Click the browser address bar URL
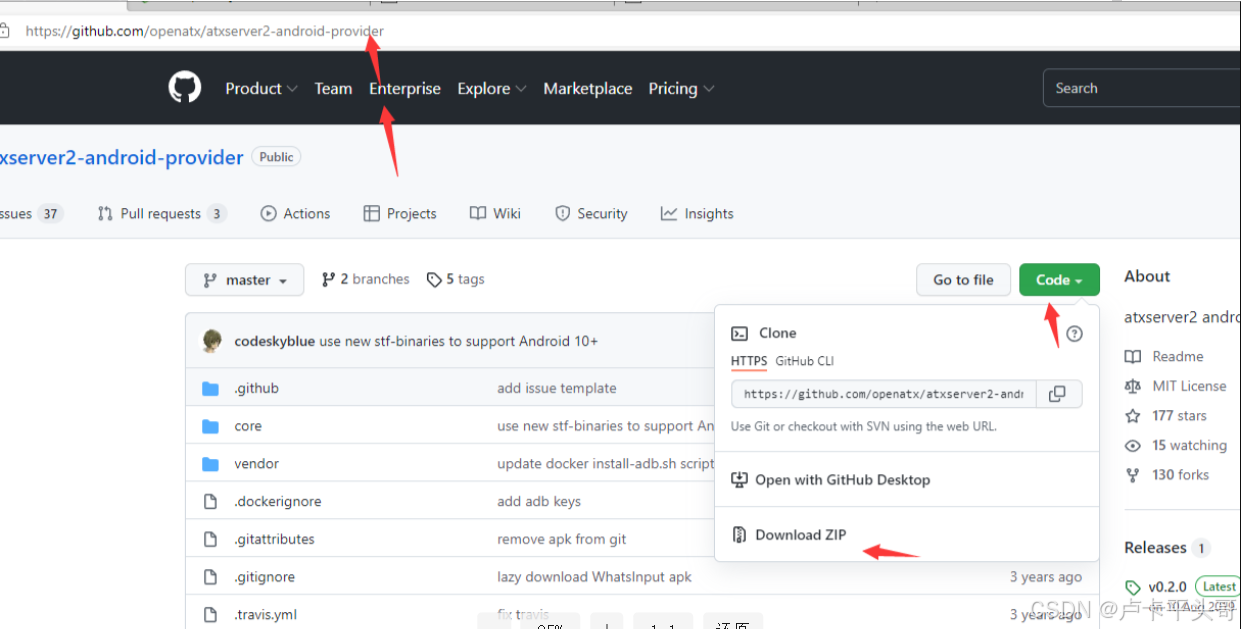The width and height of the screenshot is (1241, 629). coord(205,31)
